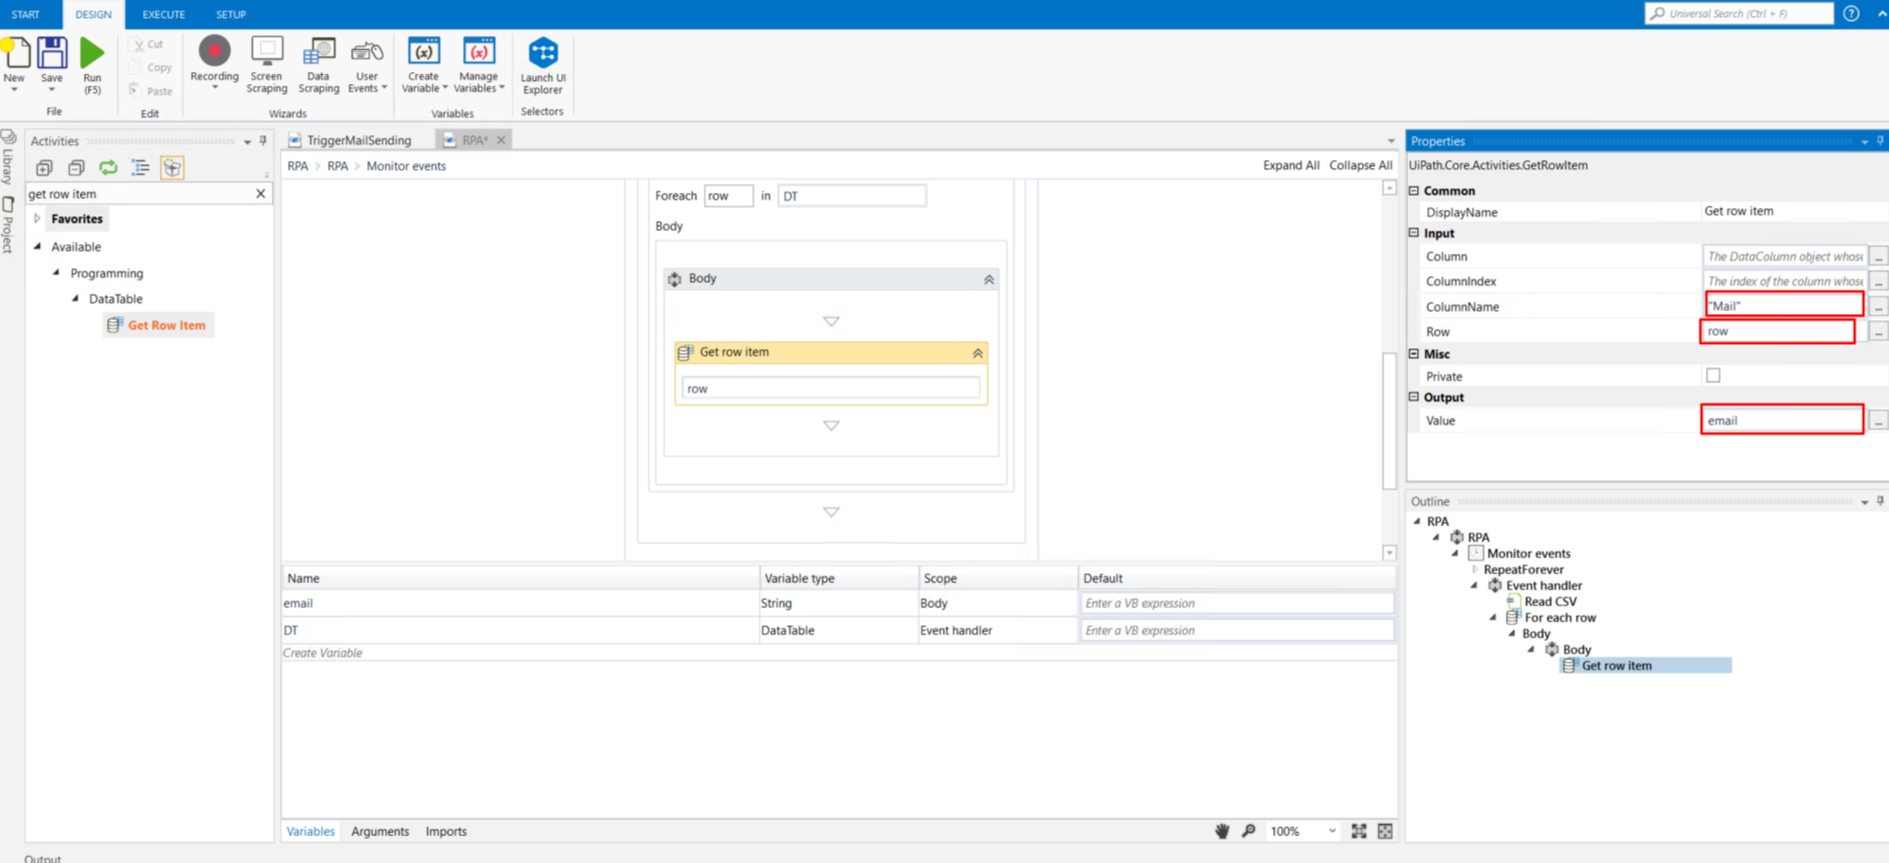Click the Save icon in ribbon

coord(52,54)
